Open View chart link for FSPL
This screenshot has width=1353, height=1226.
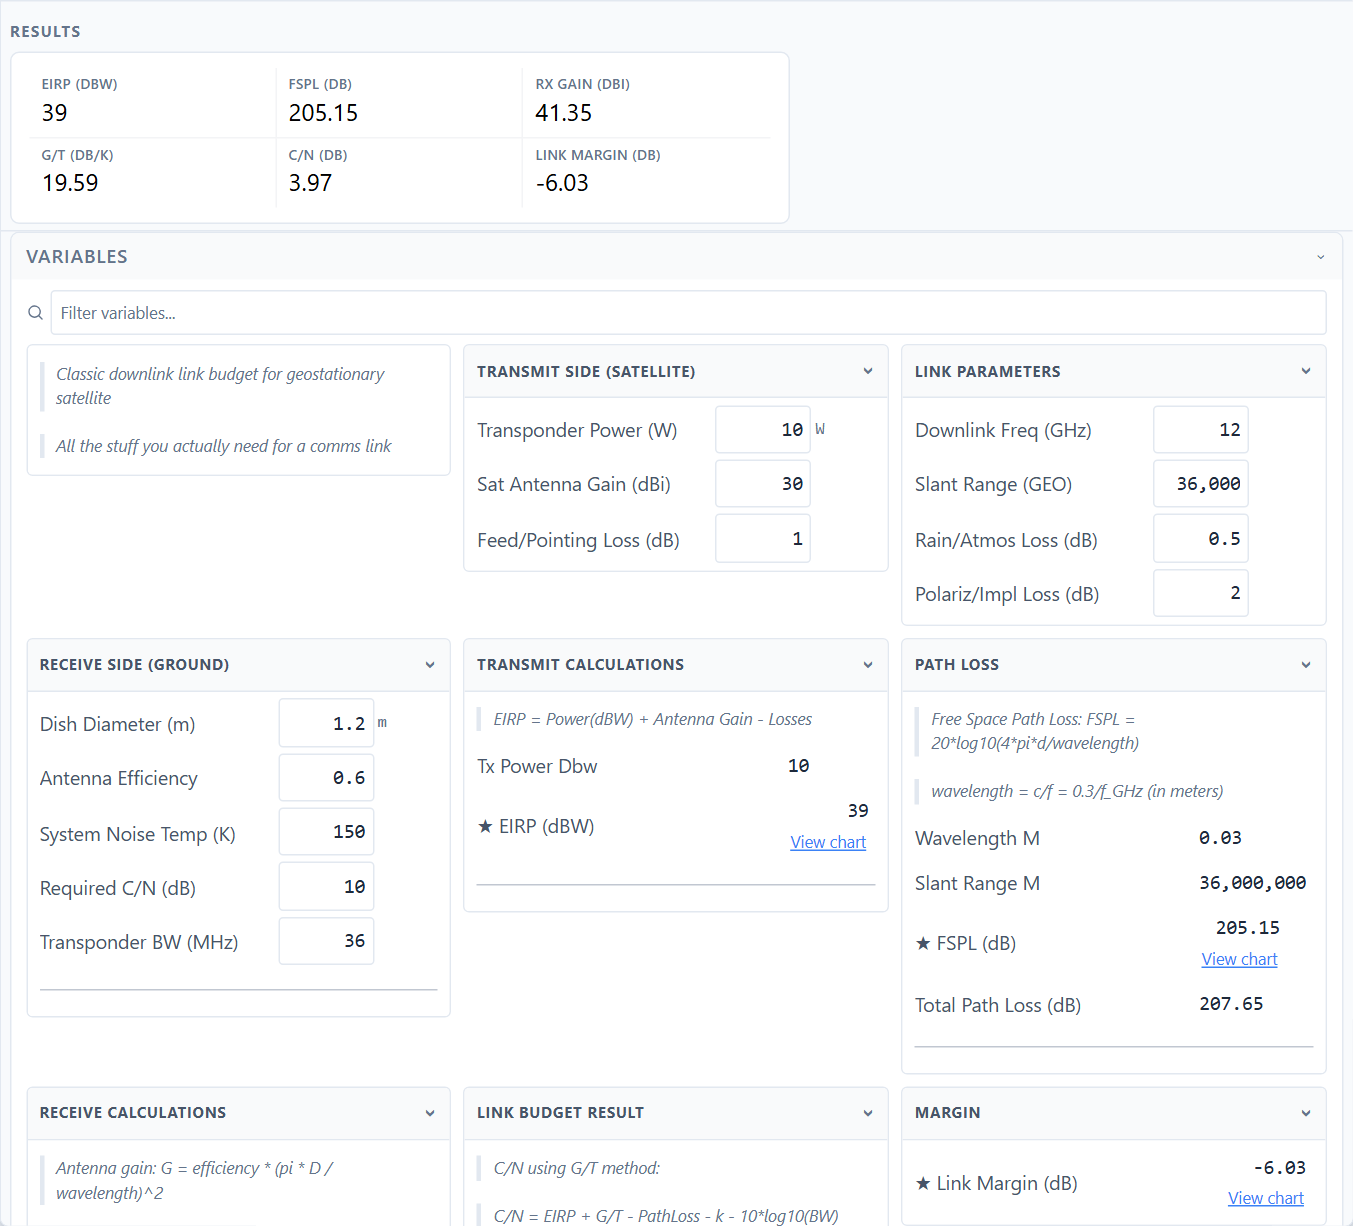(1239, 959)
